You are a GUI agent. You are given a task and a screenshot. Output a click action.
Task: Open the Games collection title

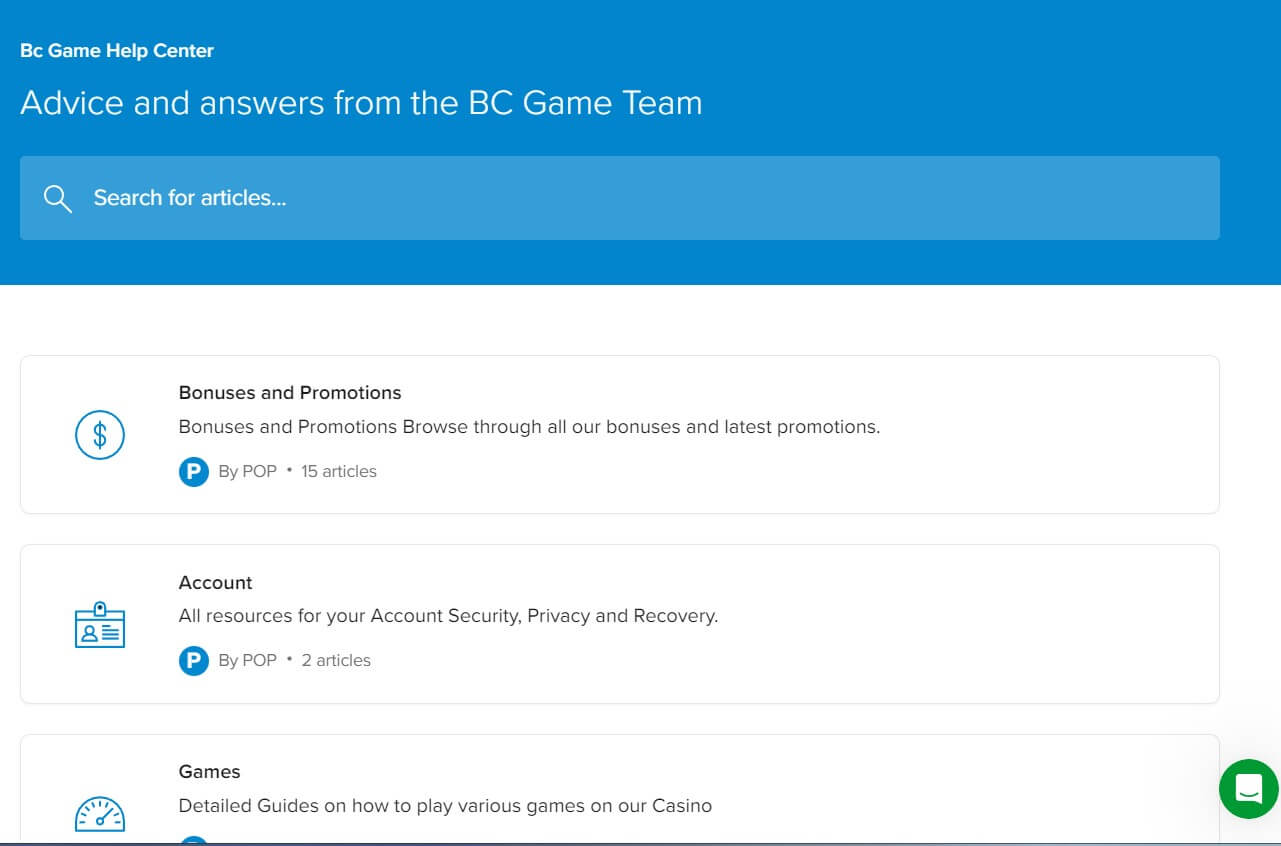pos(210,771)
